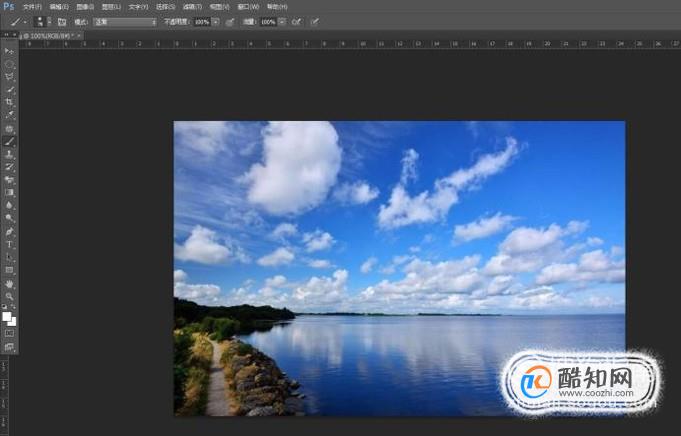Screen dimensions: 681x436
Task: Select the active Brush tool in toolbox
Action: (x=9, y=141)
